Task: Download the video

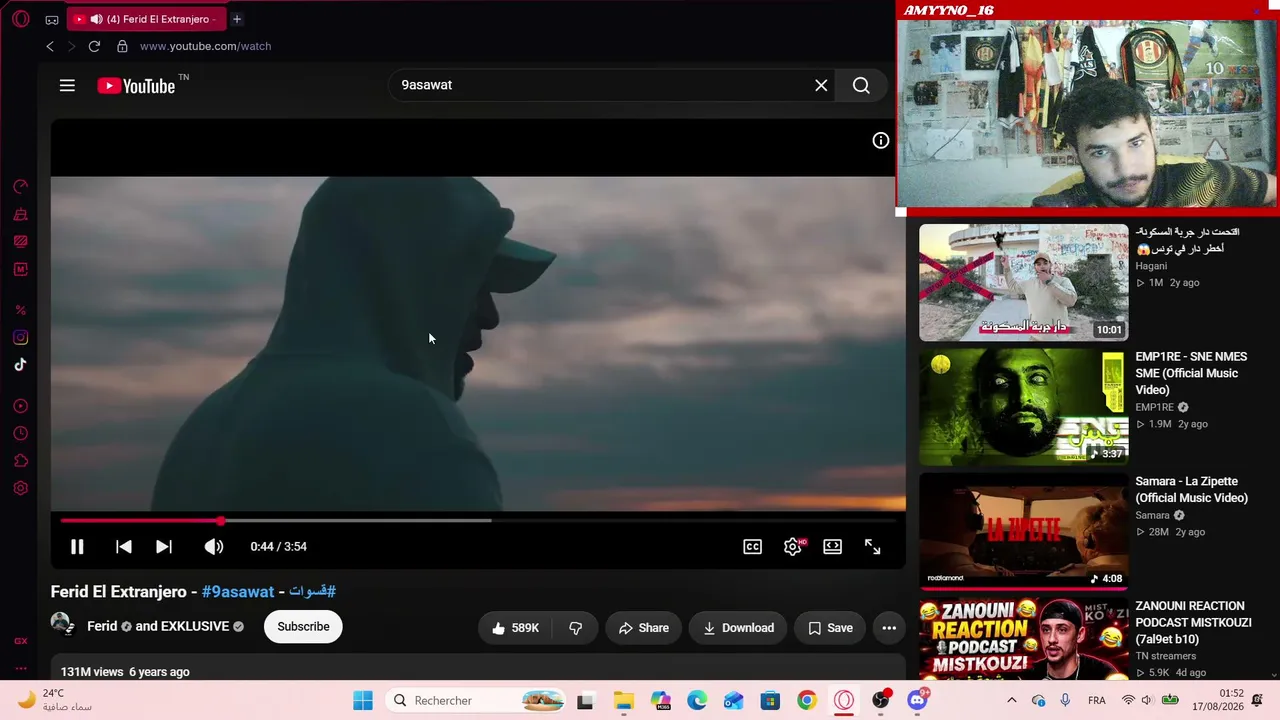Action: coord(738,628)
